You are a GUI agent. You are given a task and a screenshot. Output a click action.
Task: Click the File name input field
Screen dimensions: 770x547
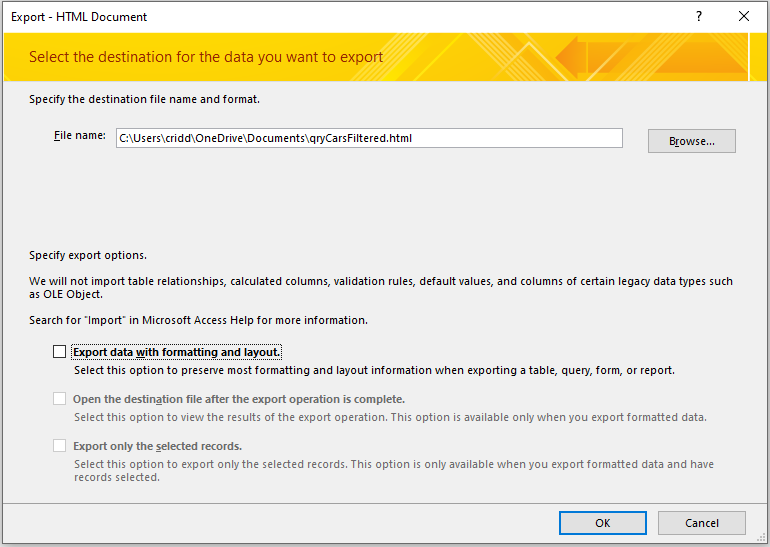[x=369, y=138]
